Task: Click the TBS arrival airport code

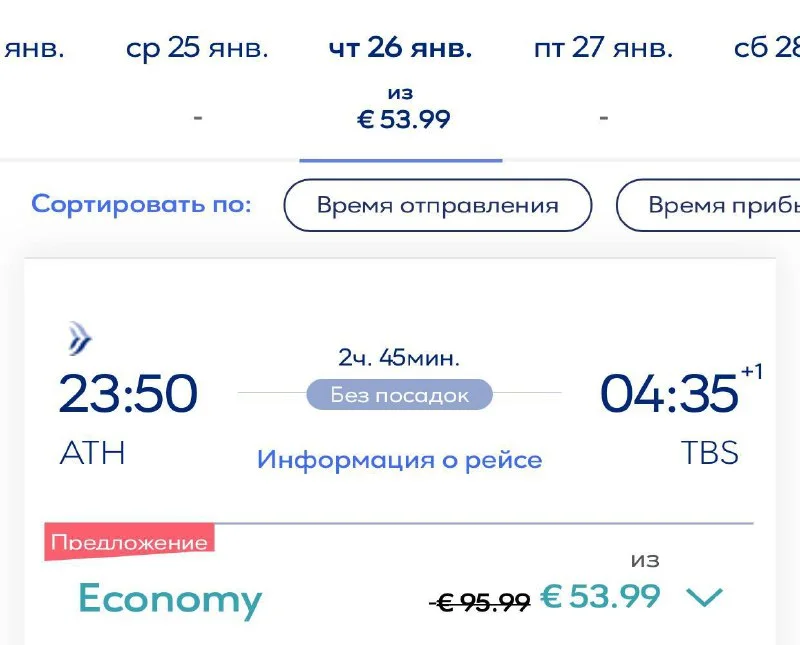Action: tap(710, 453)
